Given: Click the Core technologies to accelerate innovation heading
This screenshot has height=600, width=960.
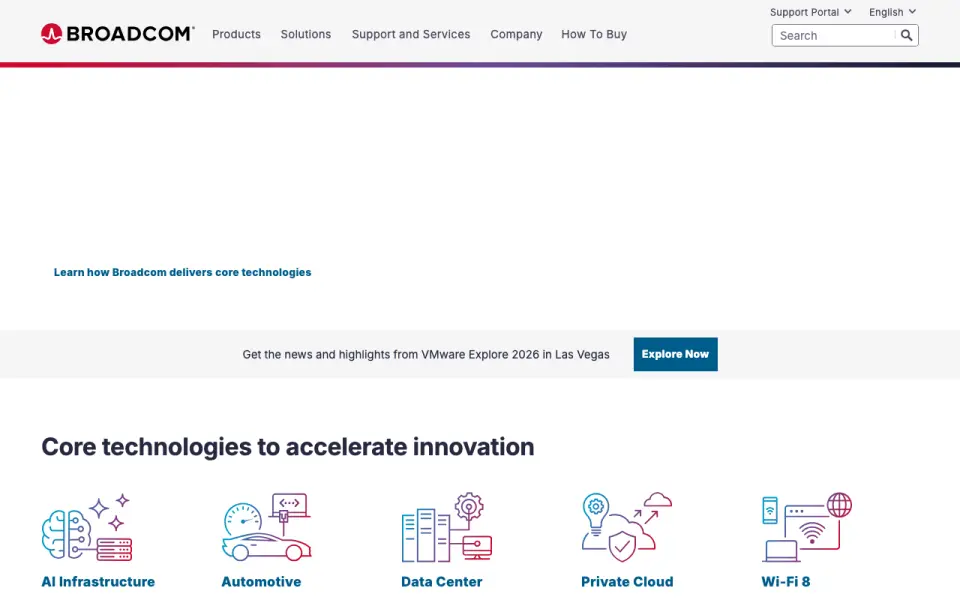Looking at the screenshot, I should click(288, 447).
